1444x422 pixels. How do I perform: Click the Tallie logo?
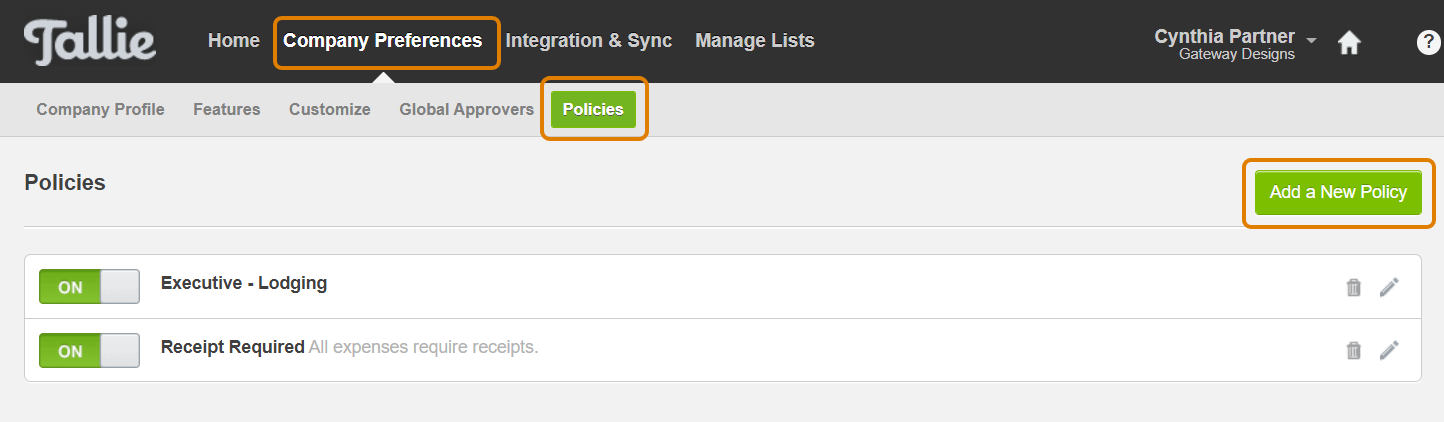(x=90, y=42)
